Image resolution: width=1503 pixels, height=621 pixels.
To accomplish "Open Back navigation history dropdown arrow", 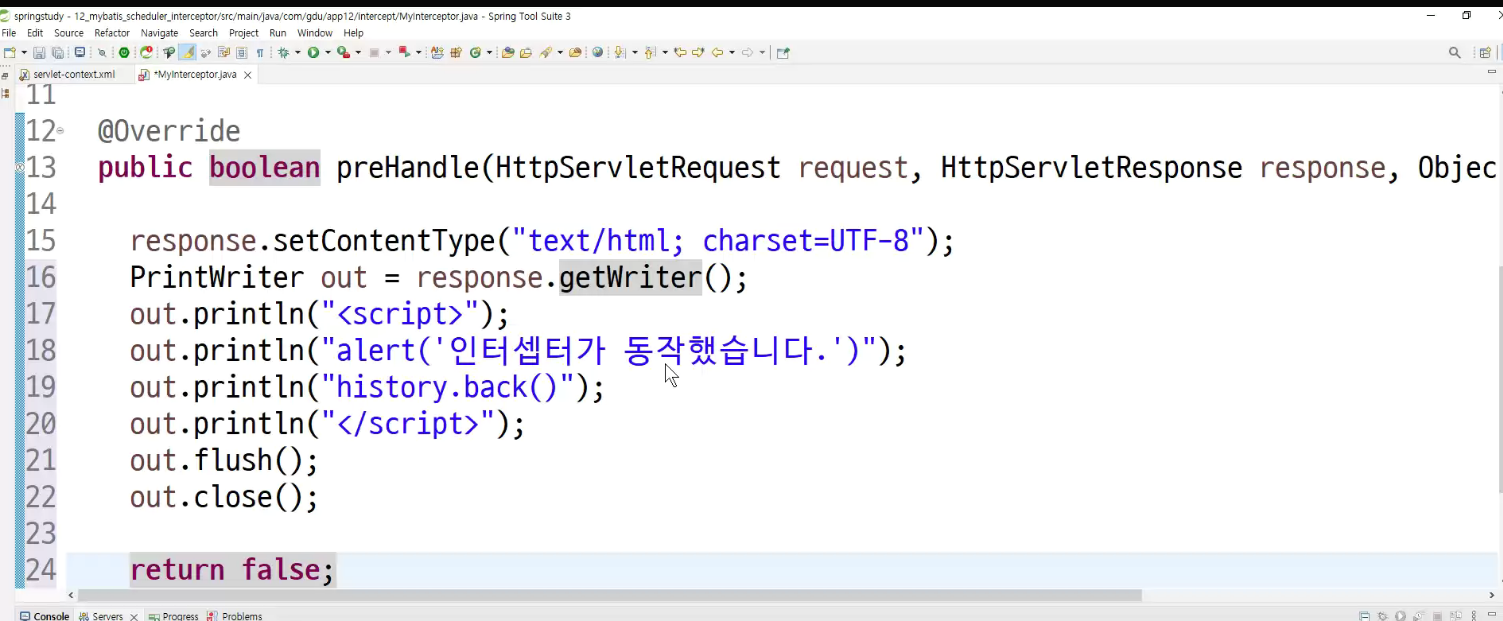I will click(732, 52).
